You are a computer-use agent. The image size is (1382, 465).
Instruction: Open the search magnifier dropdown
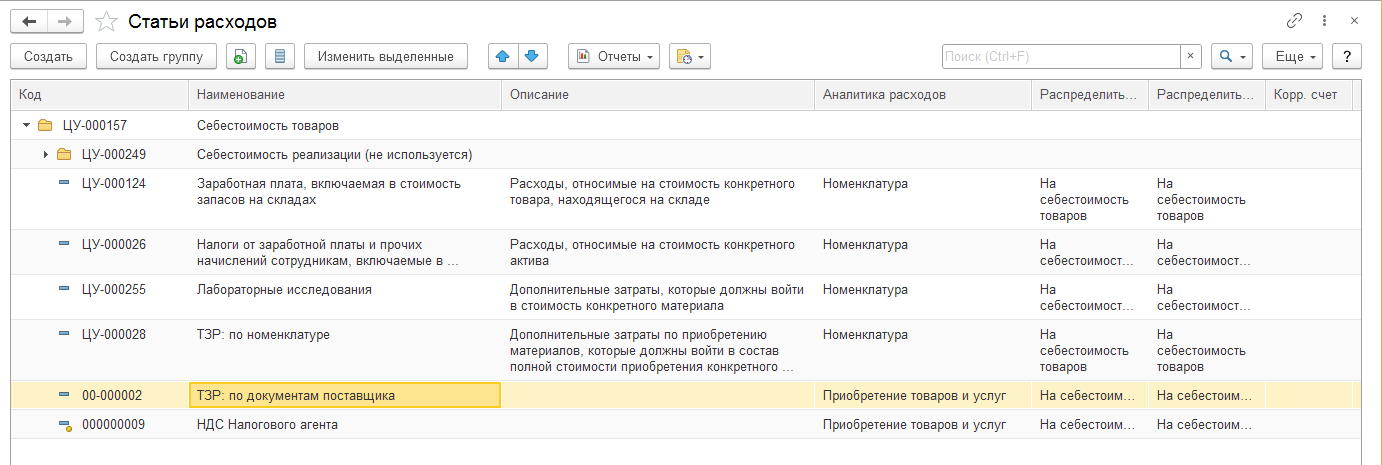(1231, 57)
